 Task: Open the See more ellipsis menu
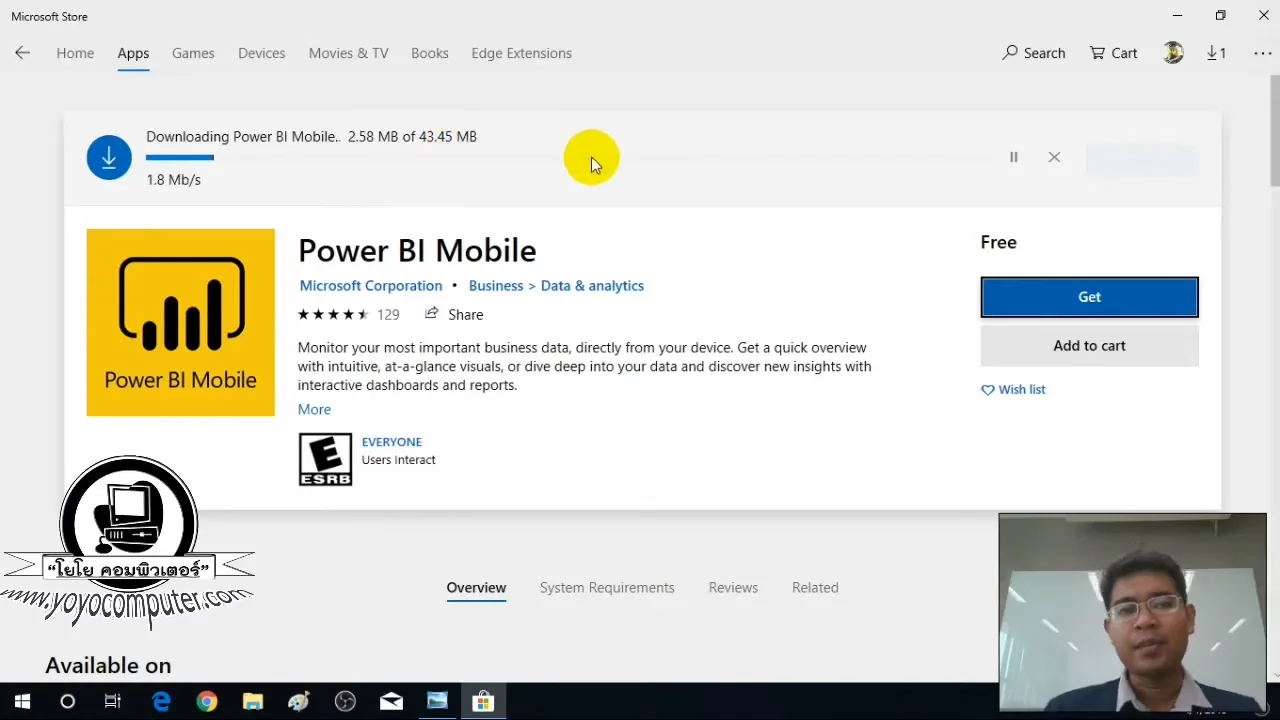1262,53
